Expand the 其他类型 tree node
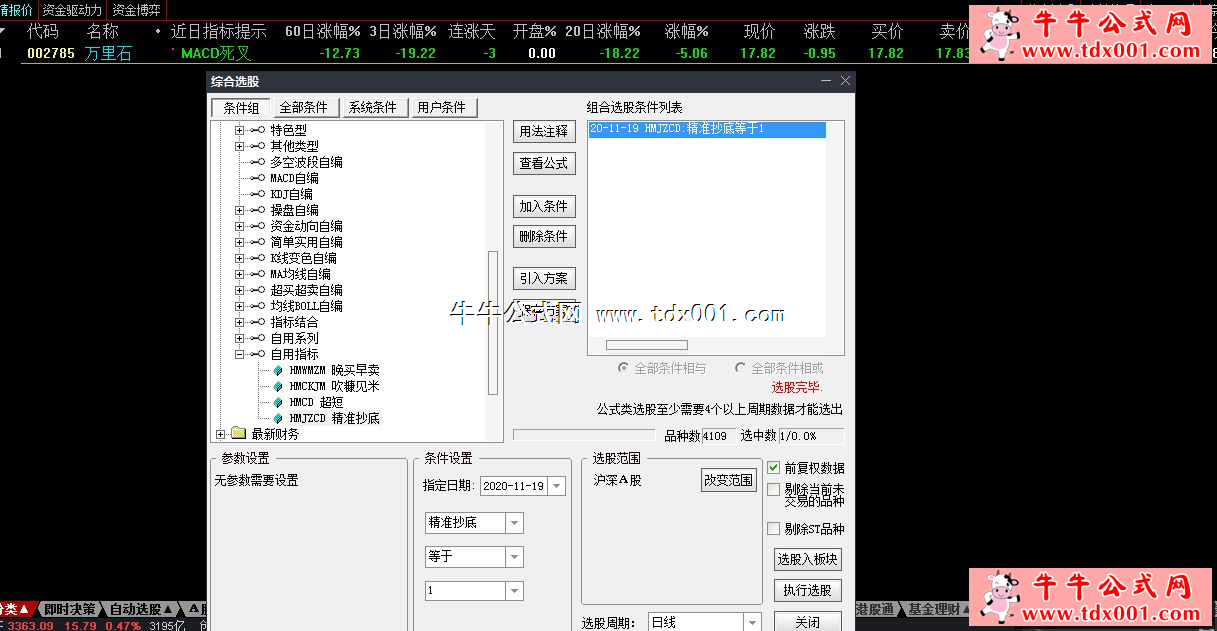1217x631 pixels. [239, 146]
